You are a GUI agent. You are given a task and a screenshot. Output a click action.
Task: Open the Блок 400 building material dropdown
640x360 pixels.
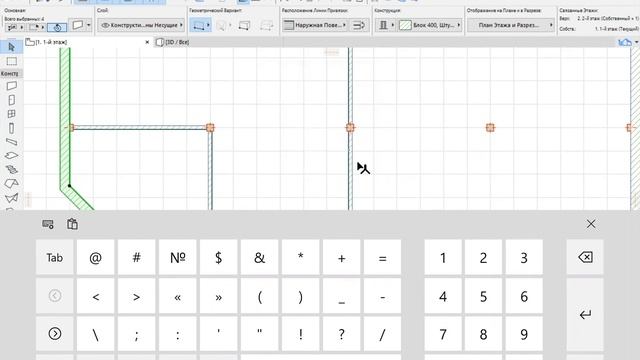coord(429,25)
